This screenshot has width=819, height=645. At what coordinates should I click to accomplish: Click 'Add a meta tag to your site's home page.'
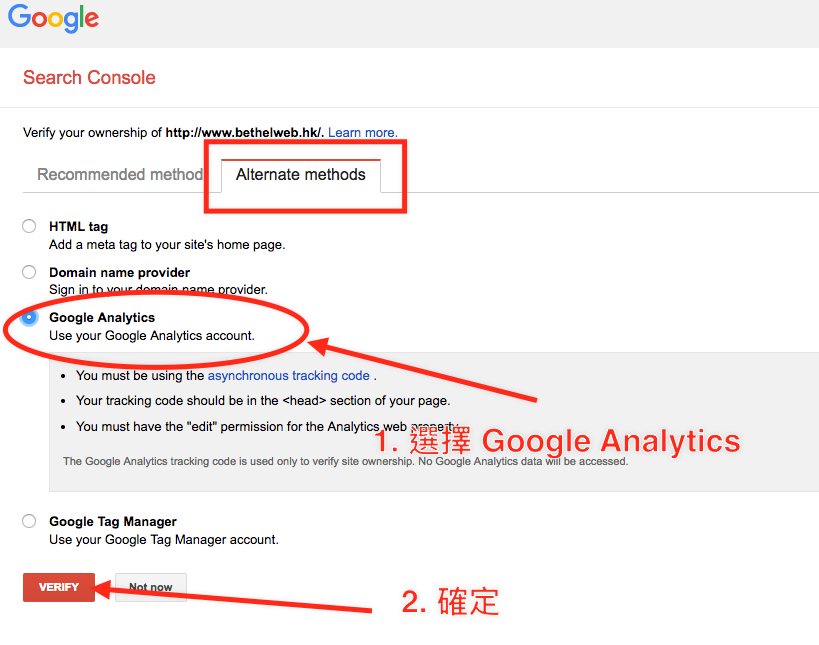tap(167, 244)
